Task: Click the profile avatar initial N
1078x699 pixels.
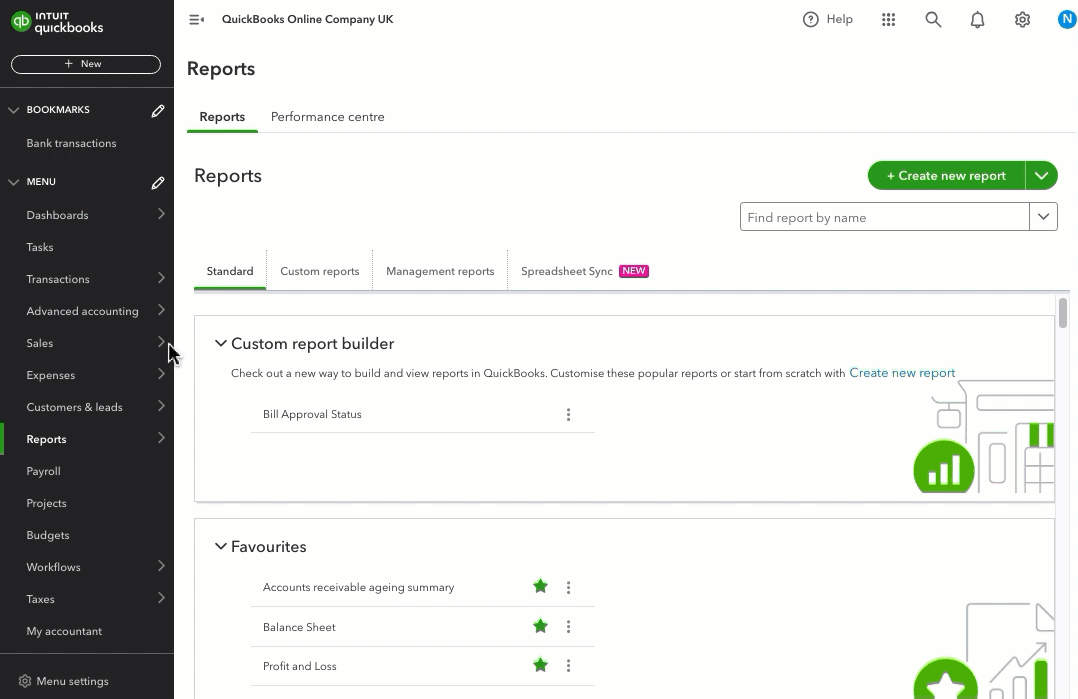Action: point(1066,18)
